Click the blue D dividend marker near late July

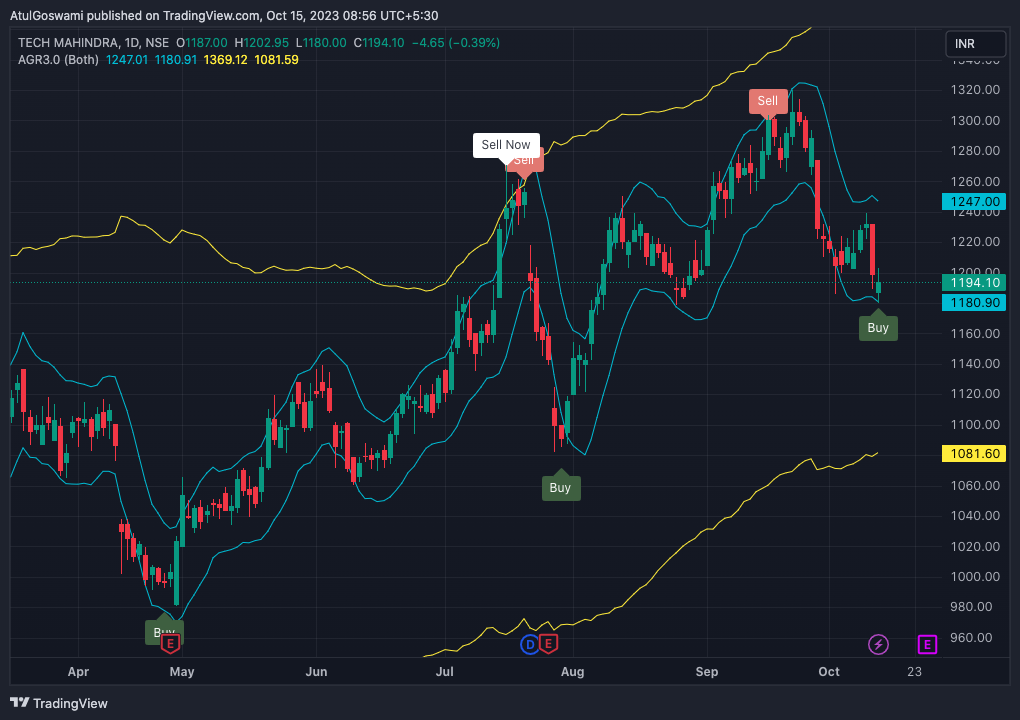point(530,645)
